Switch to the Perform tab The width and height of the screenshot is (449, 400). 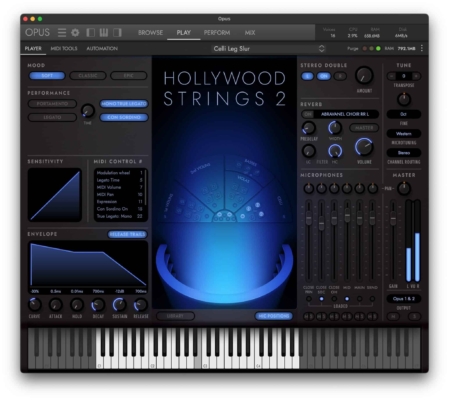coord(217,33)
